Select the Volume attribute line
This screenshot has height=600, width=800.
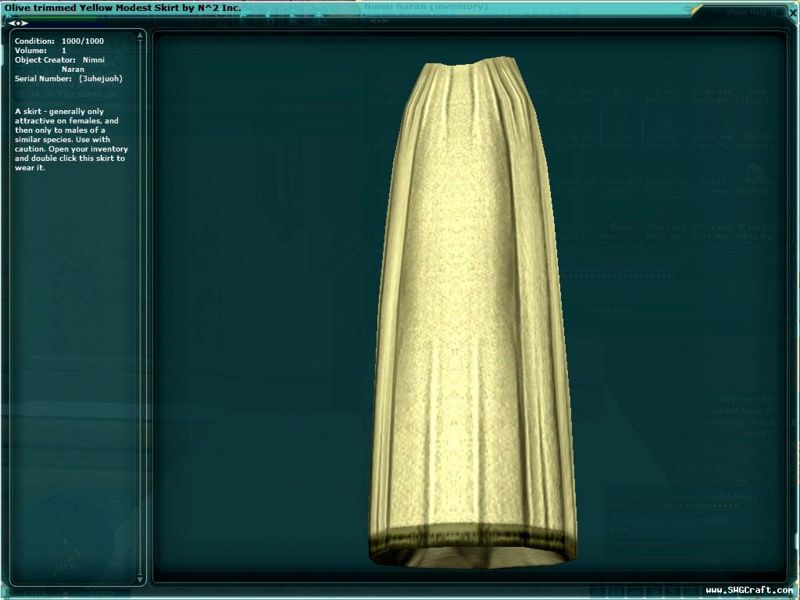(42, 50)
